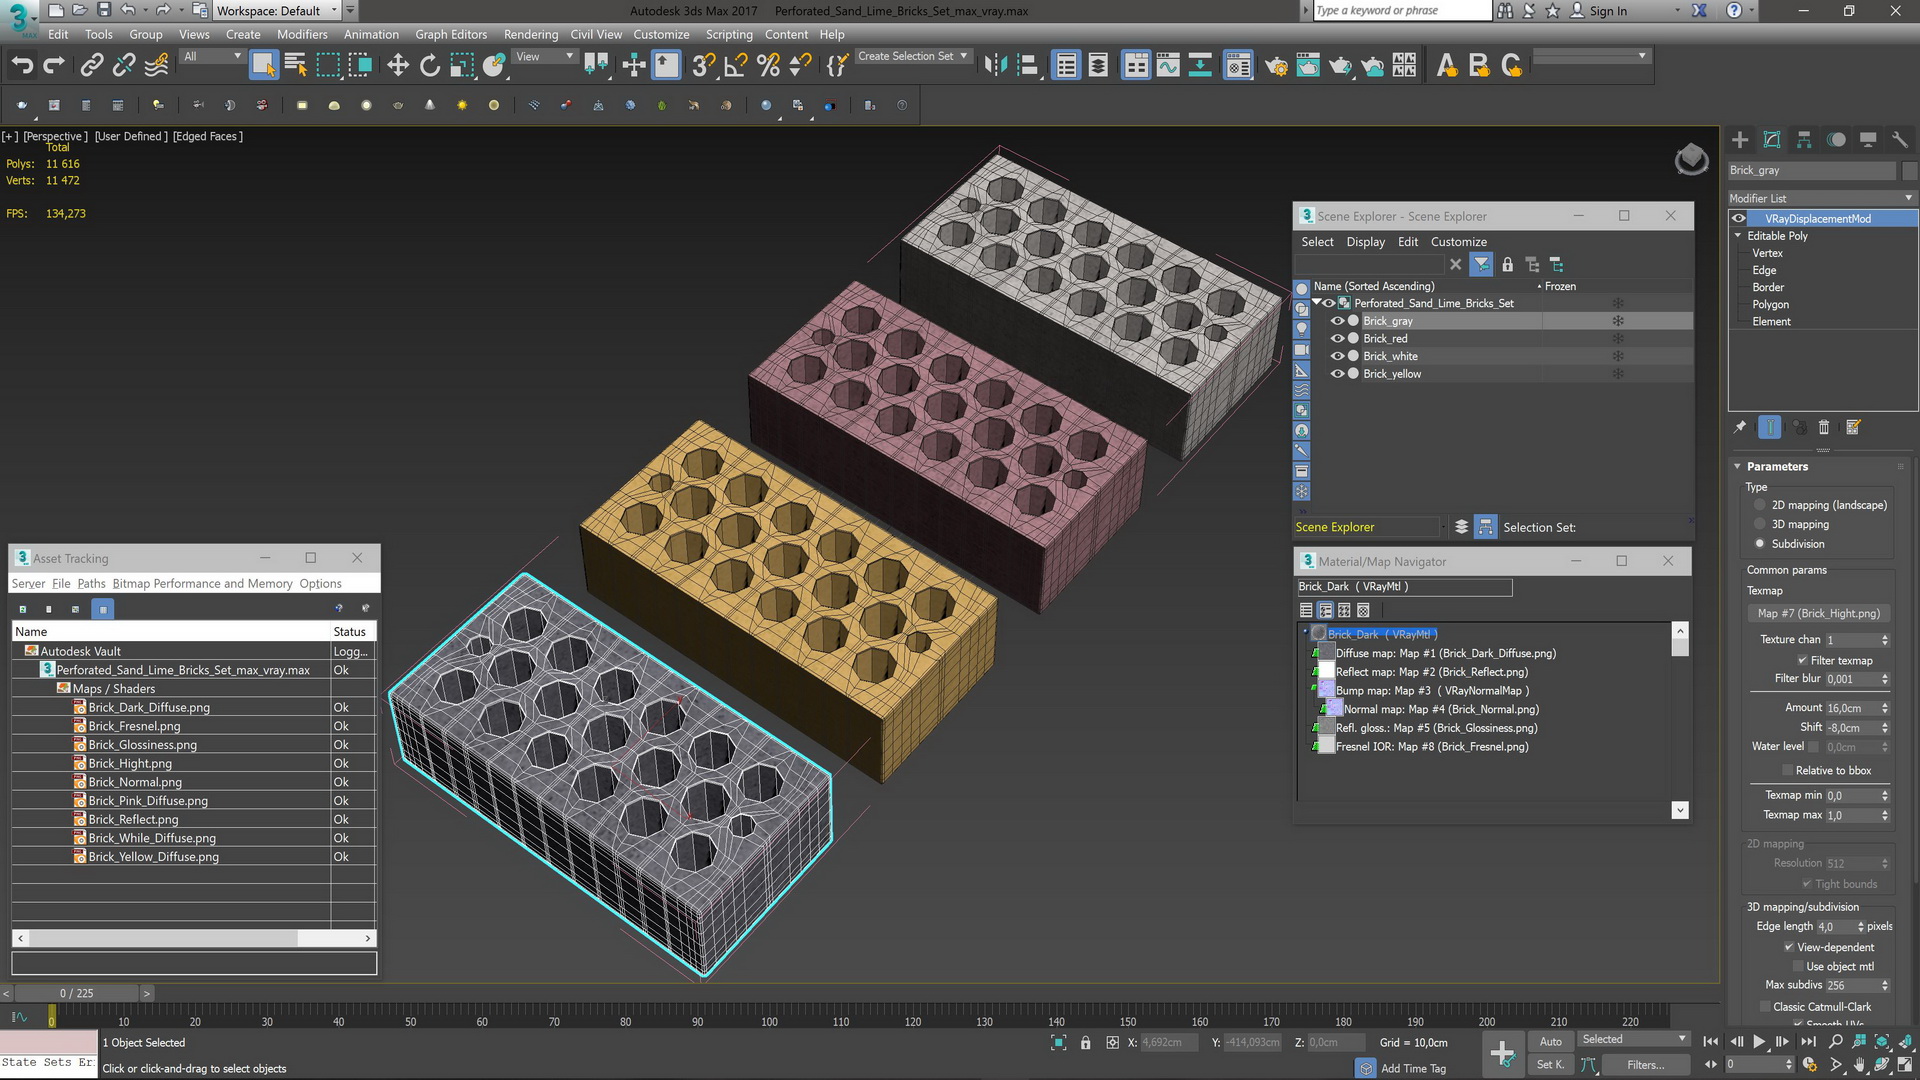Open the Modifiers menu
Image resolution: width=1920 pixels, height=1080 pixels.
click(302, 34)
